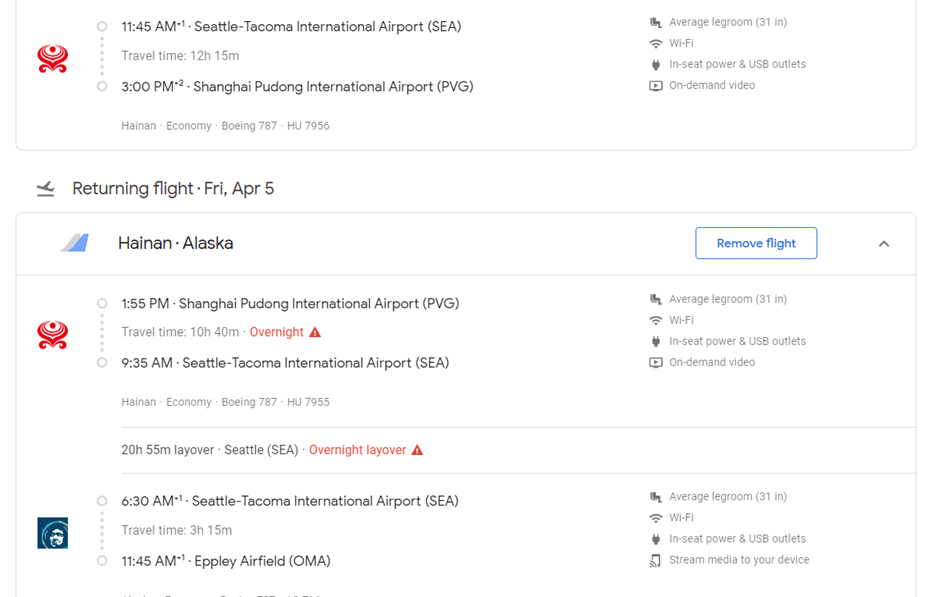
Task: Click the Wi-Fi icon on the return Hainan flight
Action: [656, 320]
